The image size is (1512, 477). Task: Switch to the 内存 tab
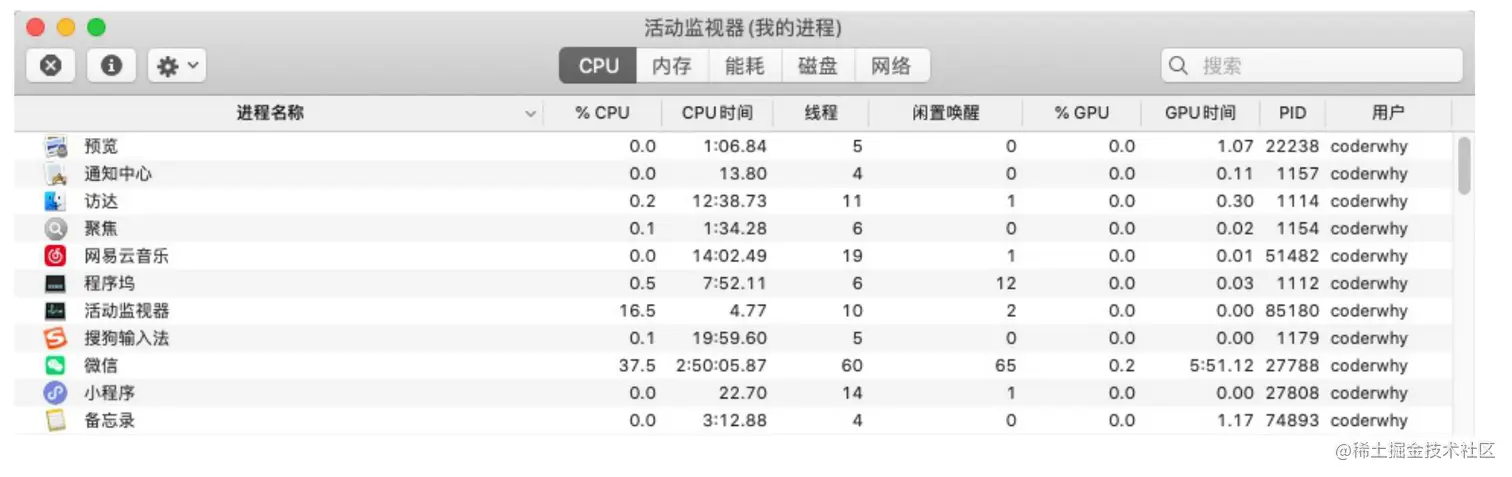(672, 66)
